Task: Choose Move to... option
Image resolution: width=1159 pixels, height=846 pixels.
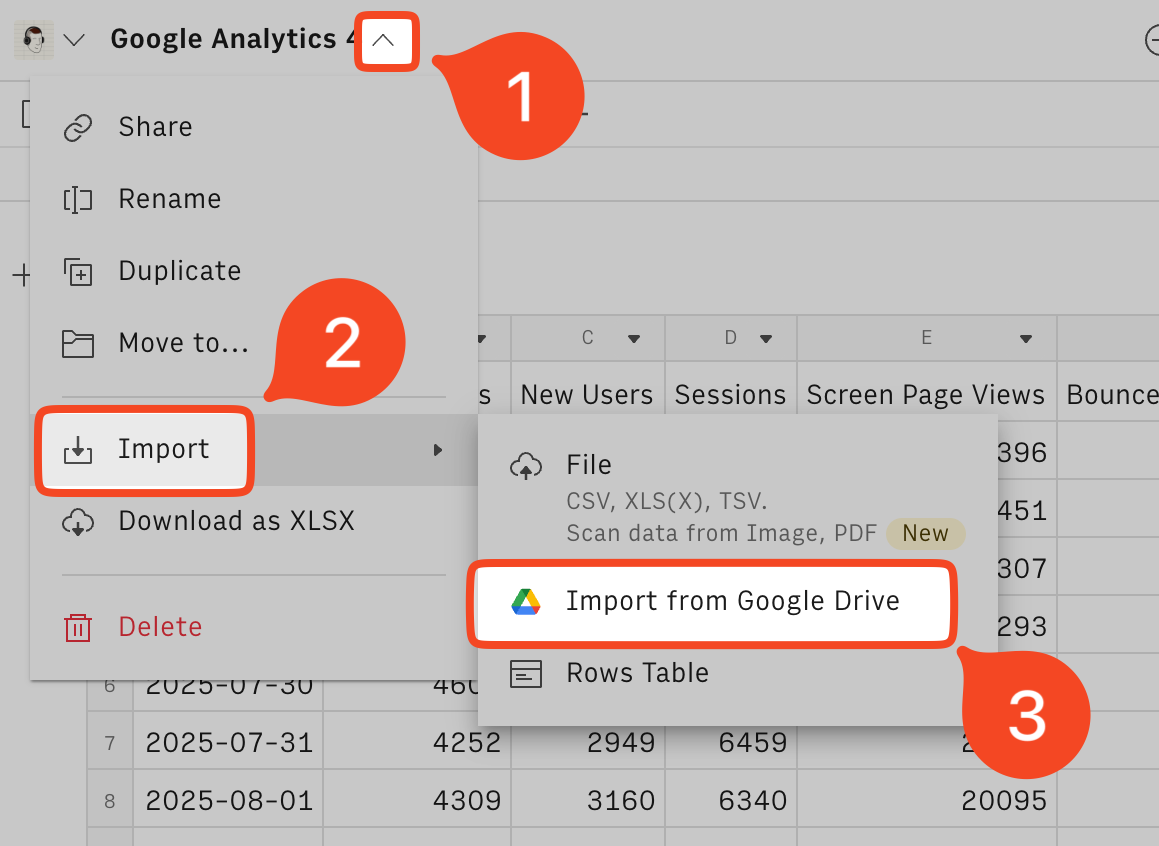Action: [254, 343]
